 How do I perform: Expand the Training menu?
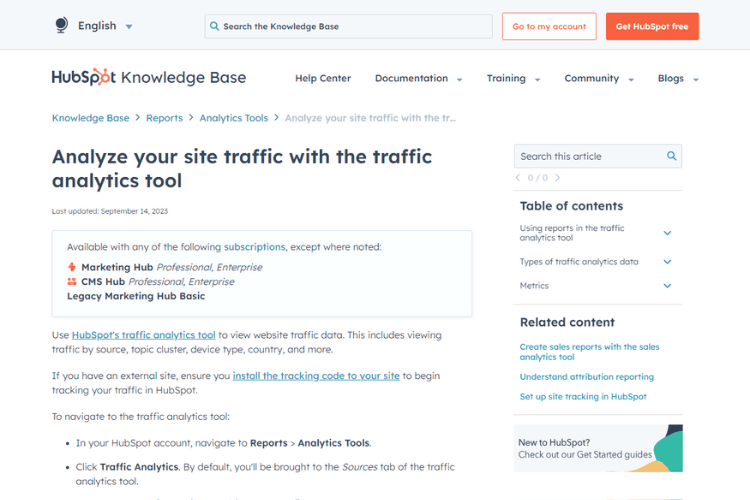pyautogui.click(x=513, y=78)
